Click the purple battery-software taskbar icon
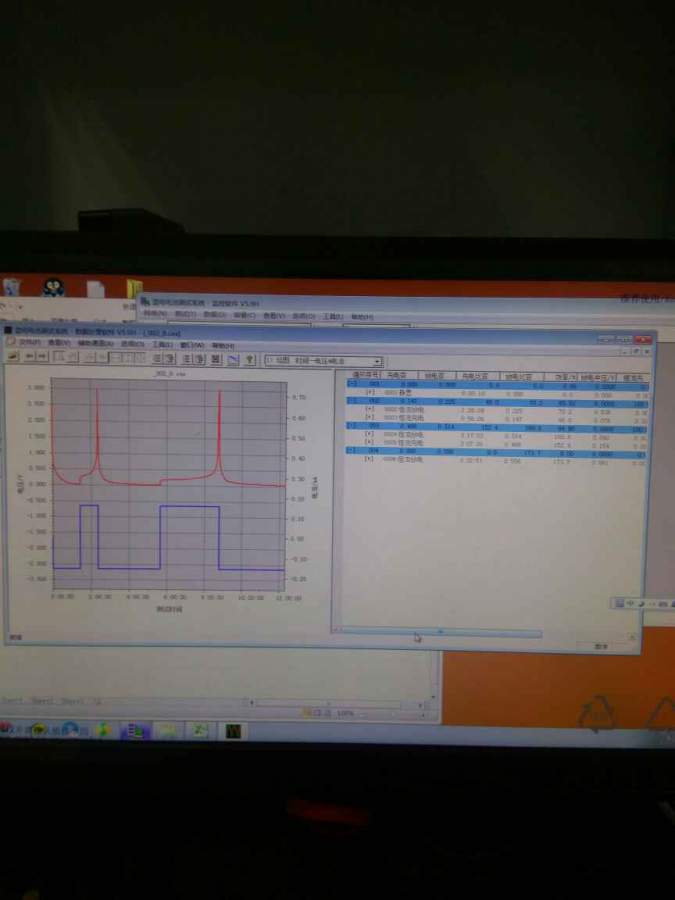 point(135,730)
